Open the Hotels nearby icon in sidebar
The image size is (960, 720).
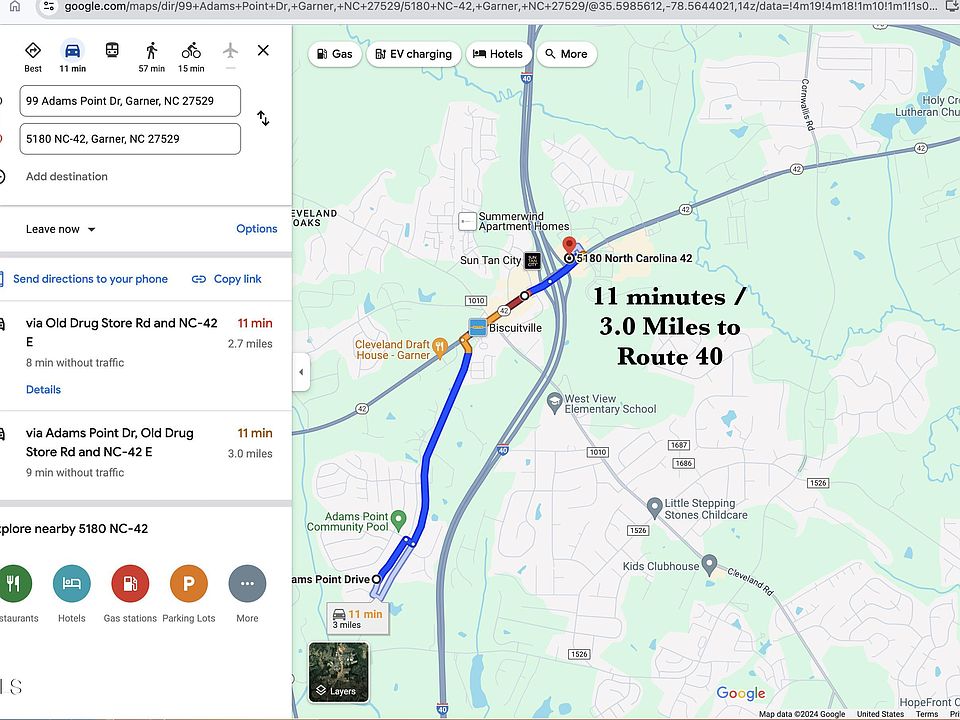pos(71,584)
